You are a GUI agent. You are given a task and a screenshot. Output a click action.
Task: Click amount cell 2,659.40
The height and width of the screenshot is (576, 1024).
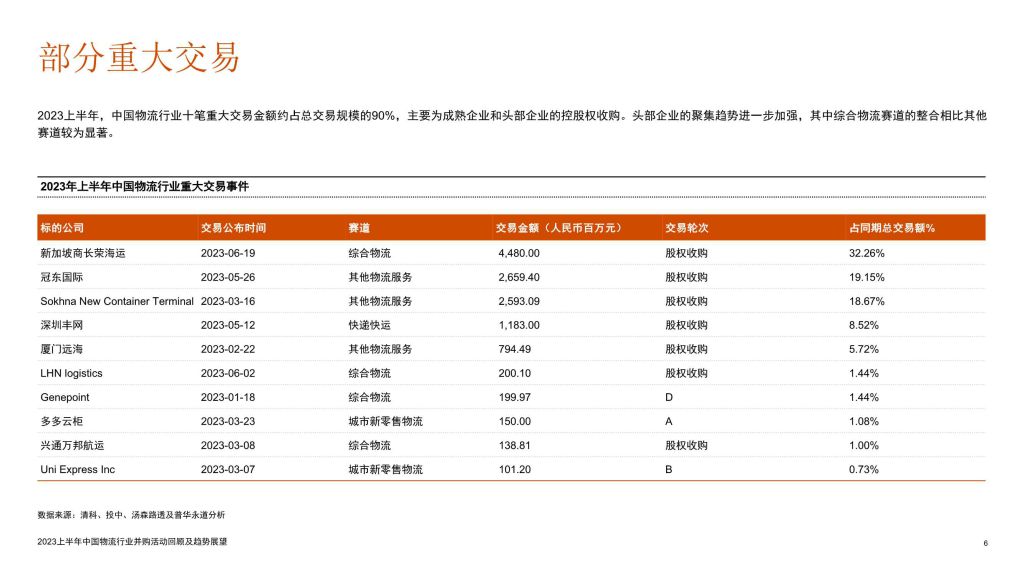519,277
